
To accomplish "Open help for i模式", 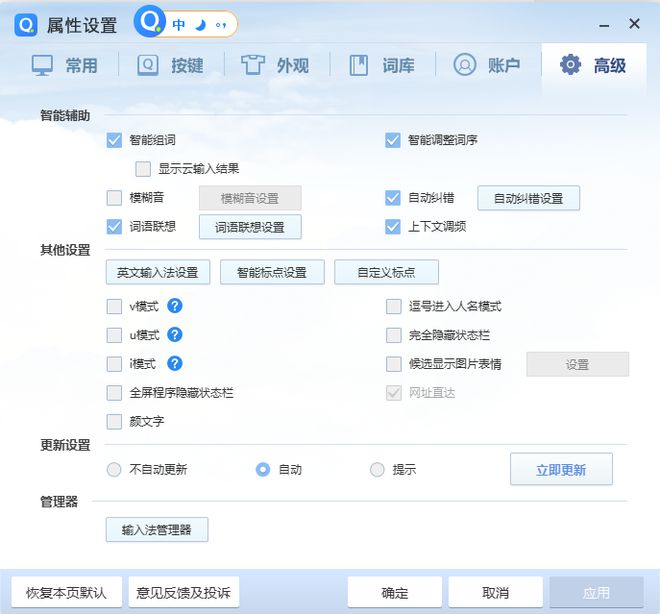I will click(174, 364).
